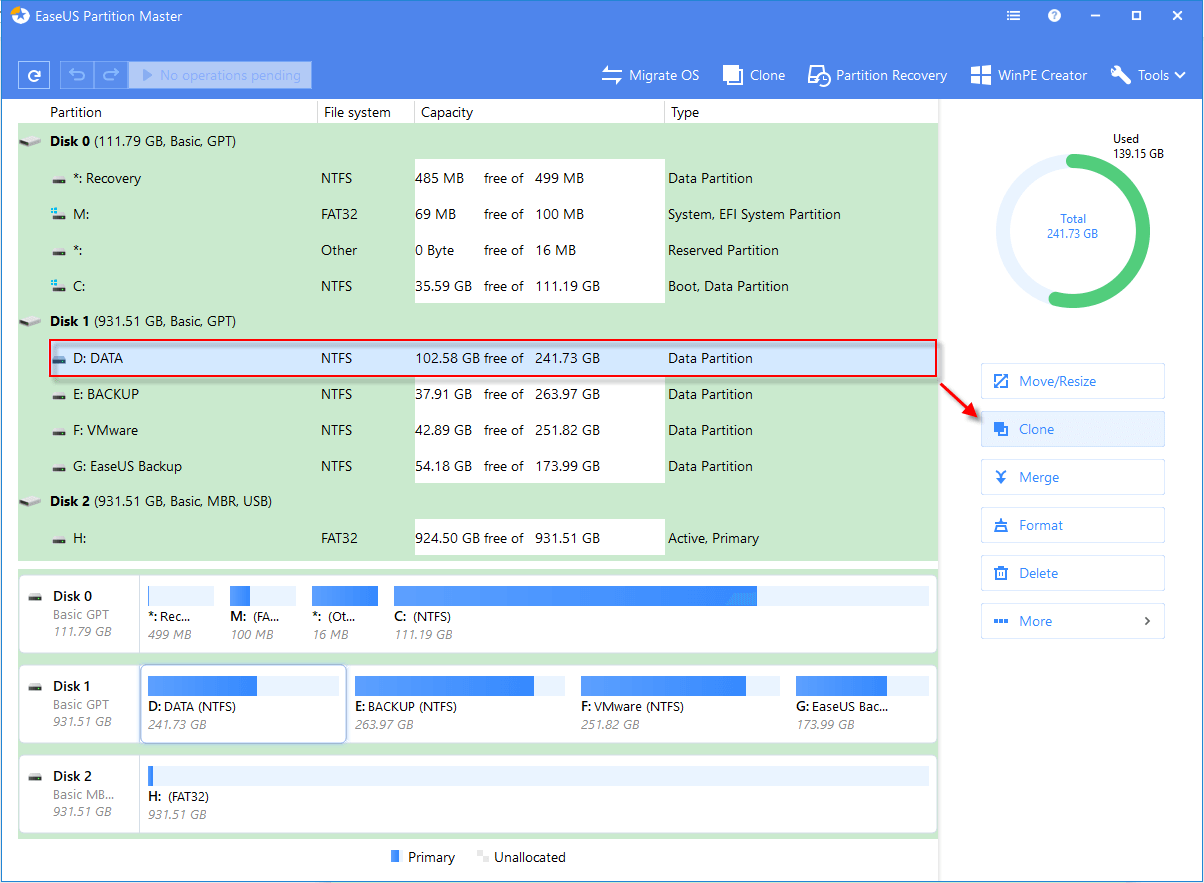Select the Reserved Partition row
1204x883 pixels.
pos(478,250)
